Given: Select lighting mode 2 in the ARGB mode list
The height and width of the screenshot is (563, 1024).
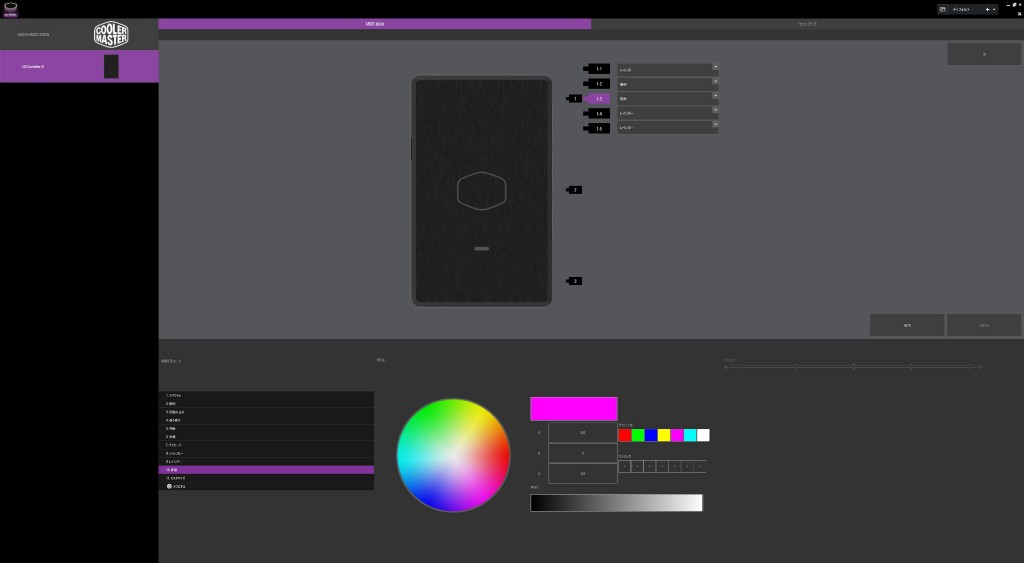Looking at the screenshot, I should click(266, 404).
